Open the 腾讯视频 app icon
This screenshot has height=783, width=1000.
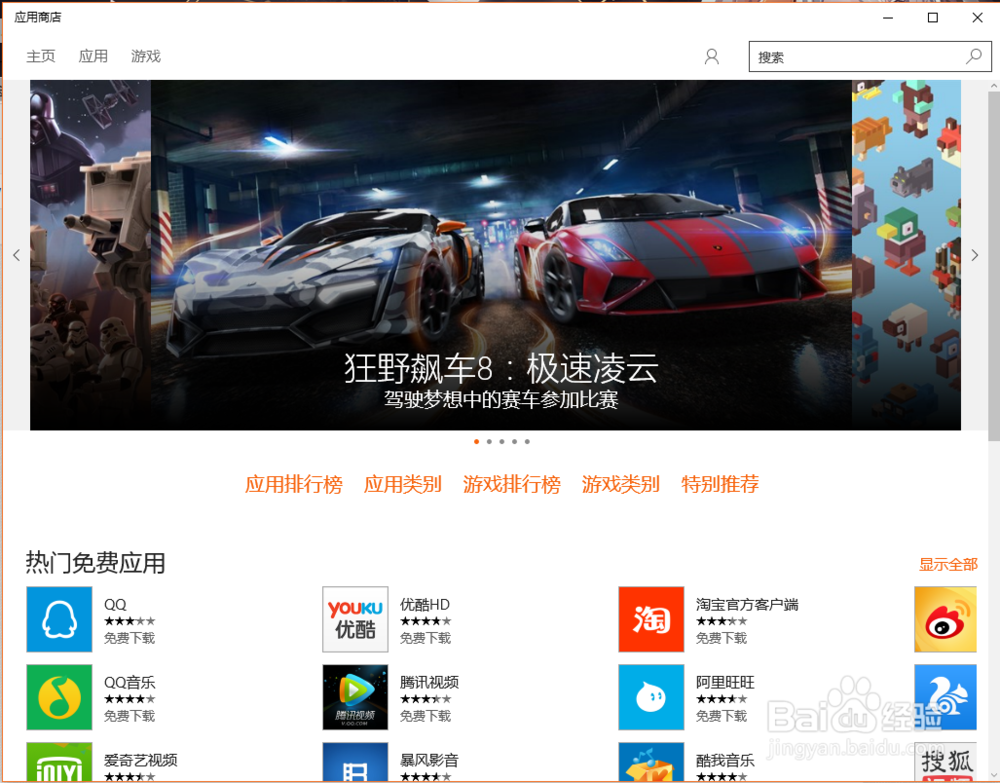pyautogui.click(x=355, y=697)
